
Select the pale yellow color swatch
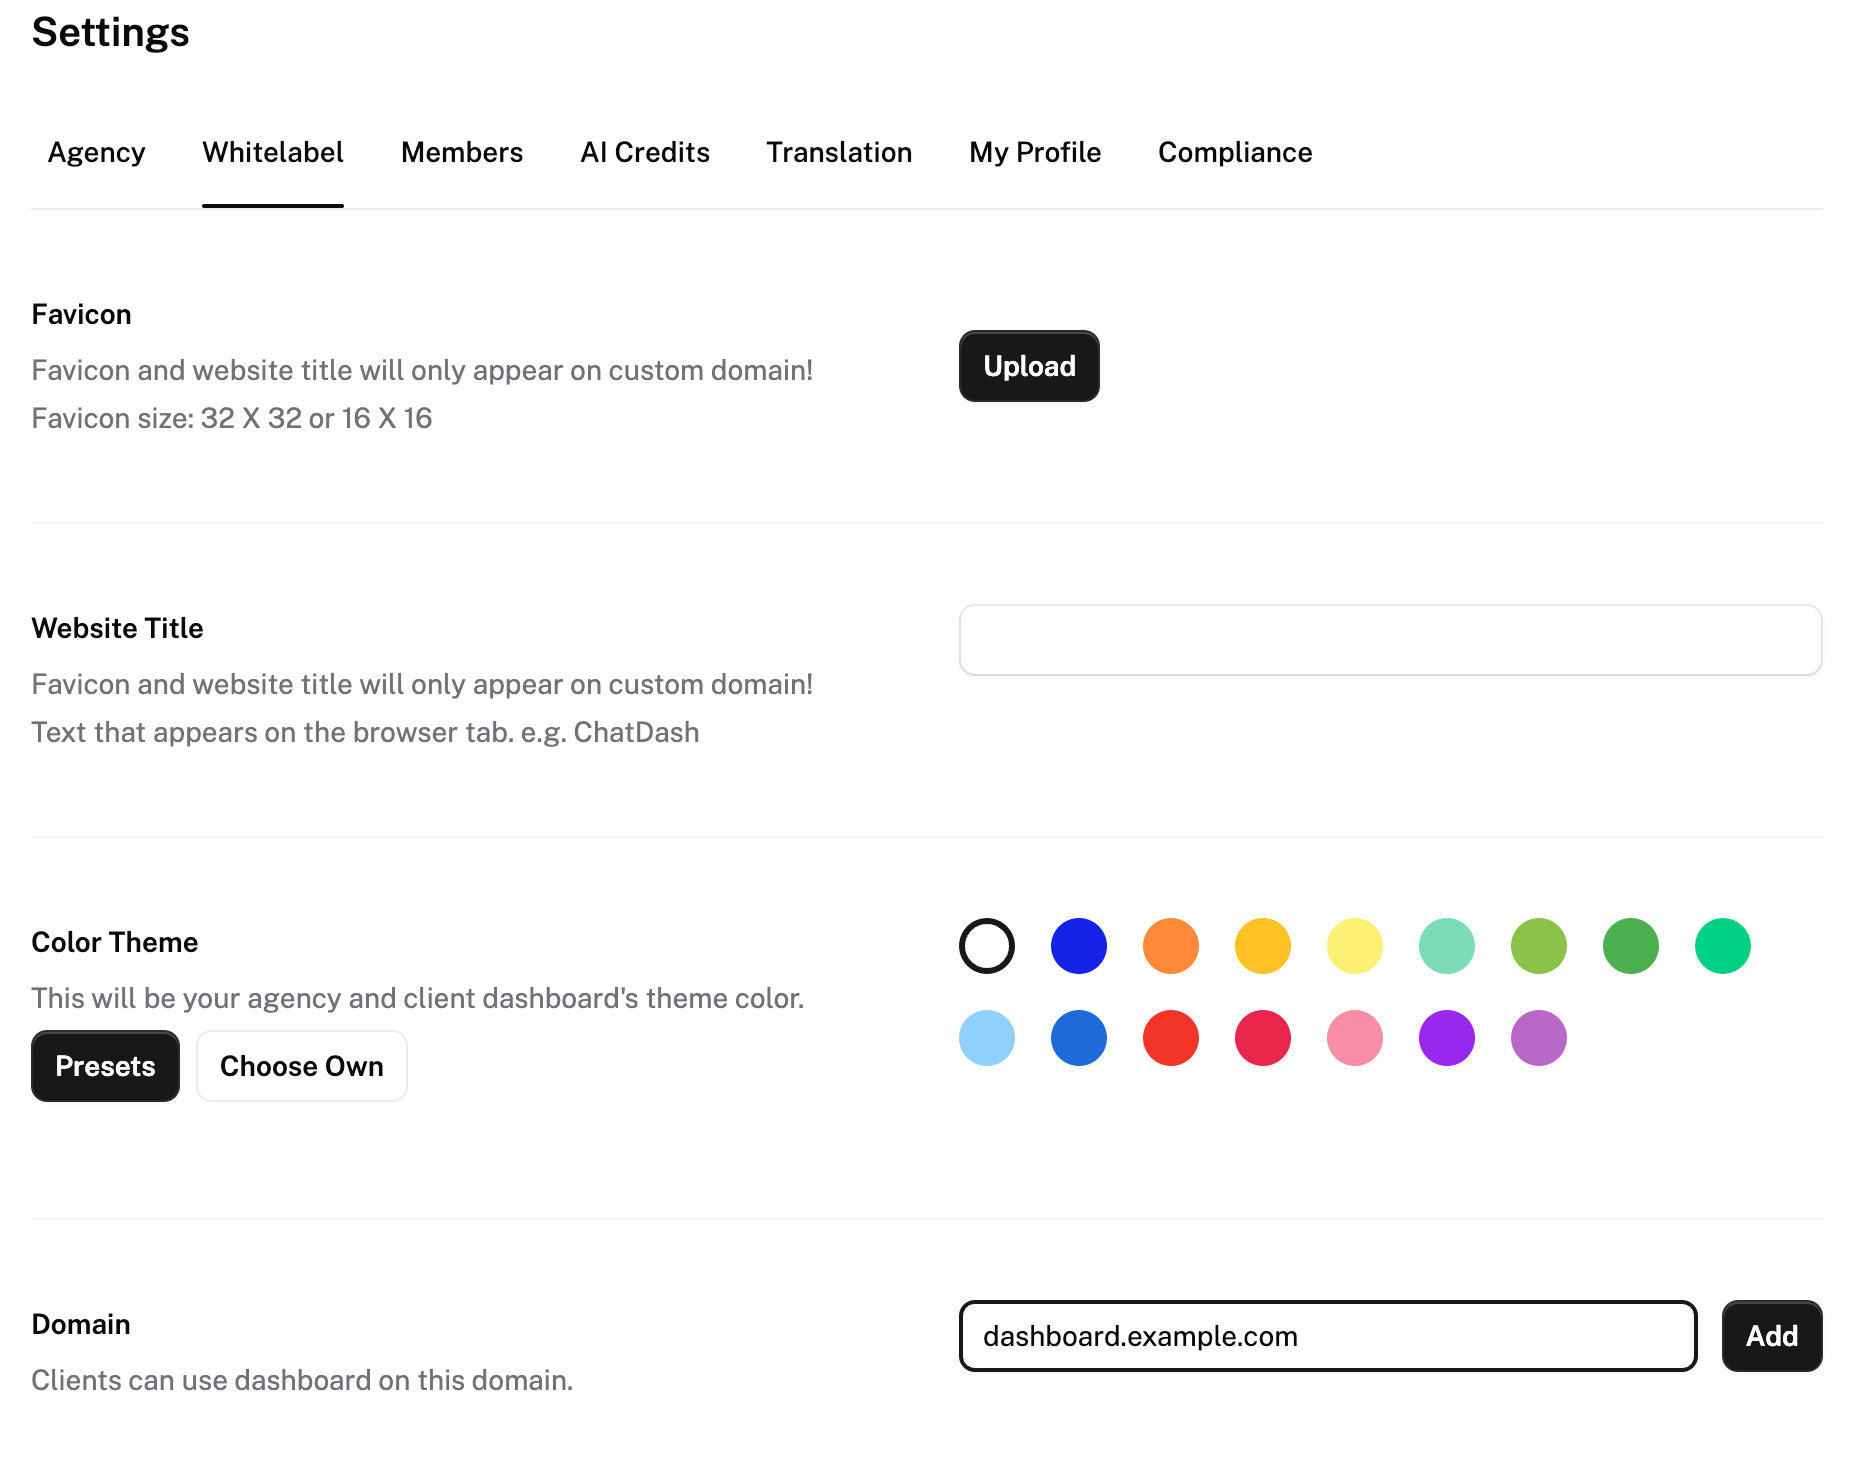pyautogui.click(x=1354, y=946)
